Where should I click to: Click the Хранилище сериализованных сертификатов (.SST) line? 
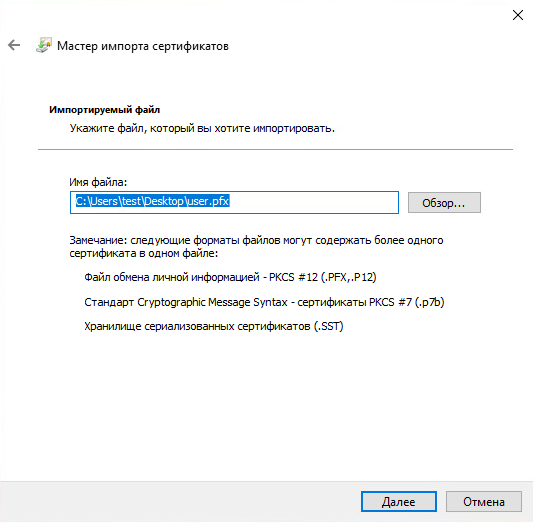(214, 326)
